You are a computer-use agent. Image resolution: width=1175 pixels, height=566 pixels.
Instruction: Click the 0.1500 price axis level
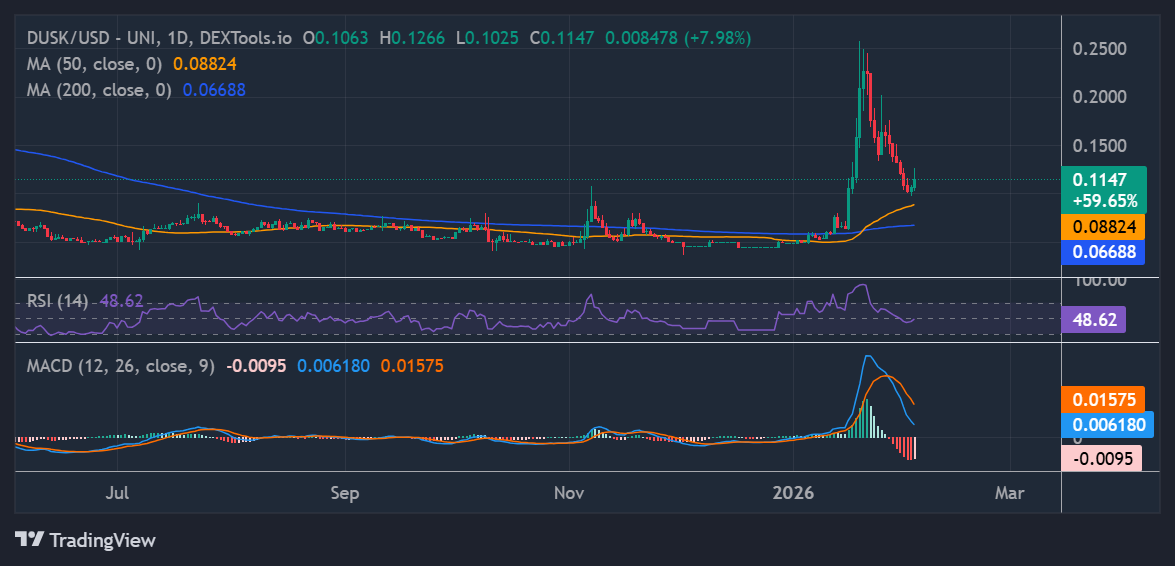coord(1099,146)
